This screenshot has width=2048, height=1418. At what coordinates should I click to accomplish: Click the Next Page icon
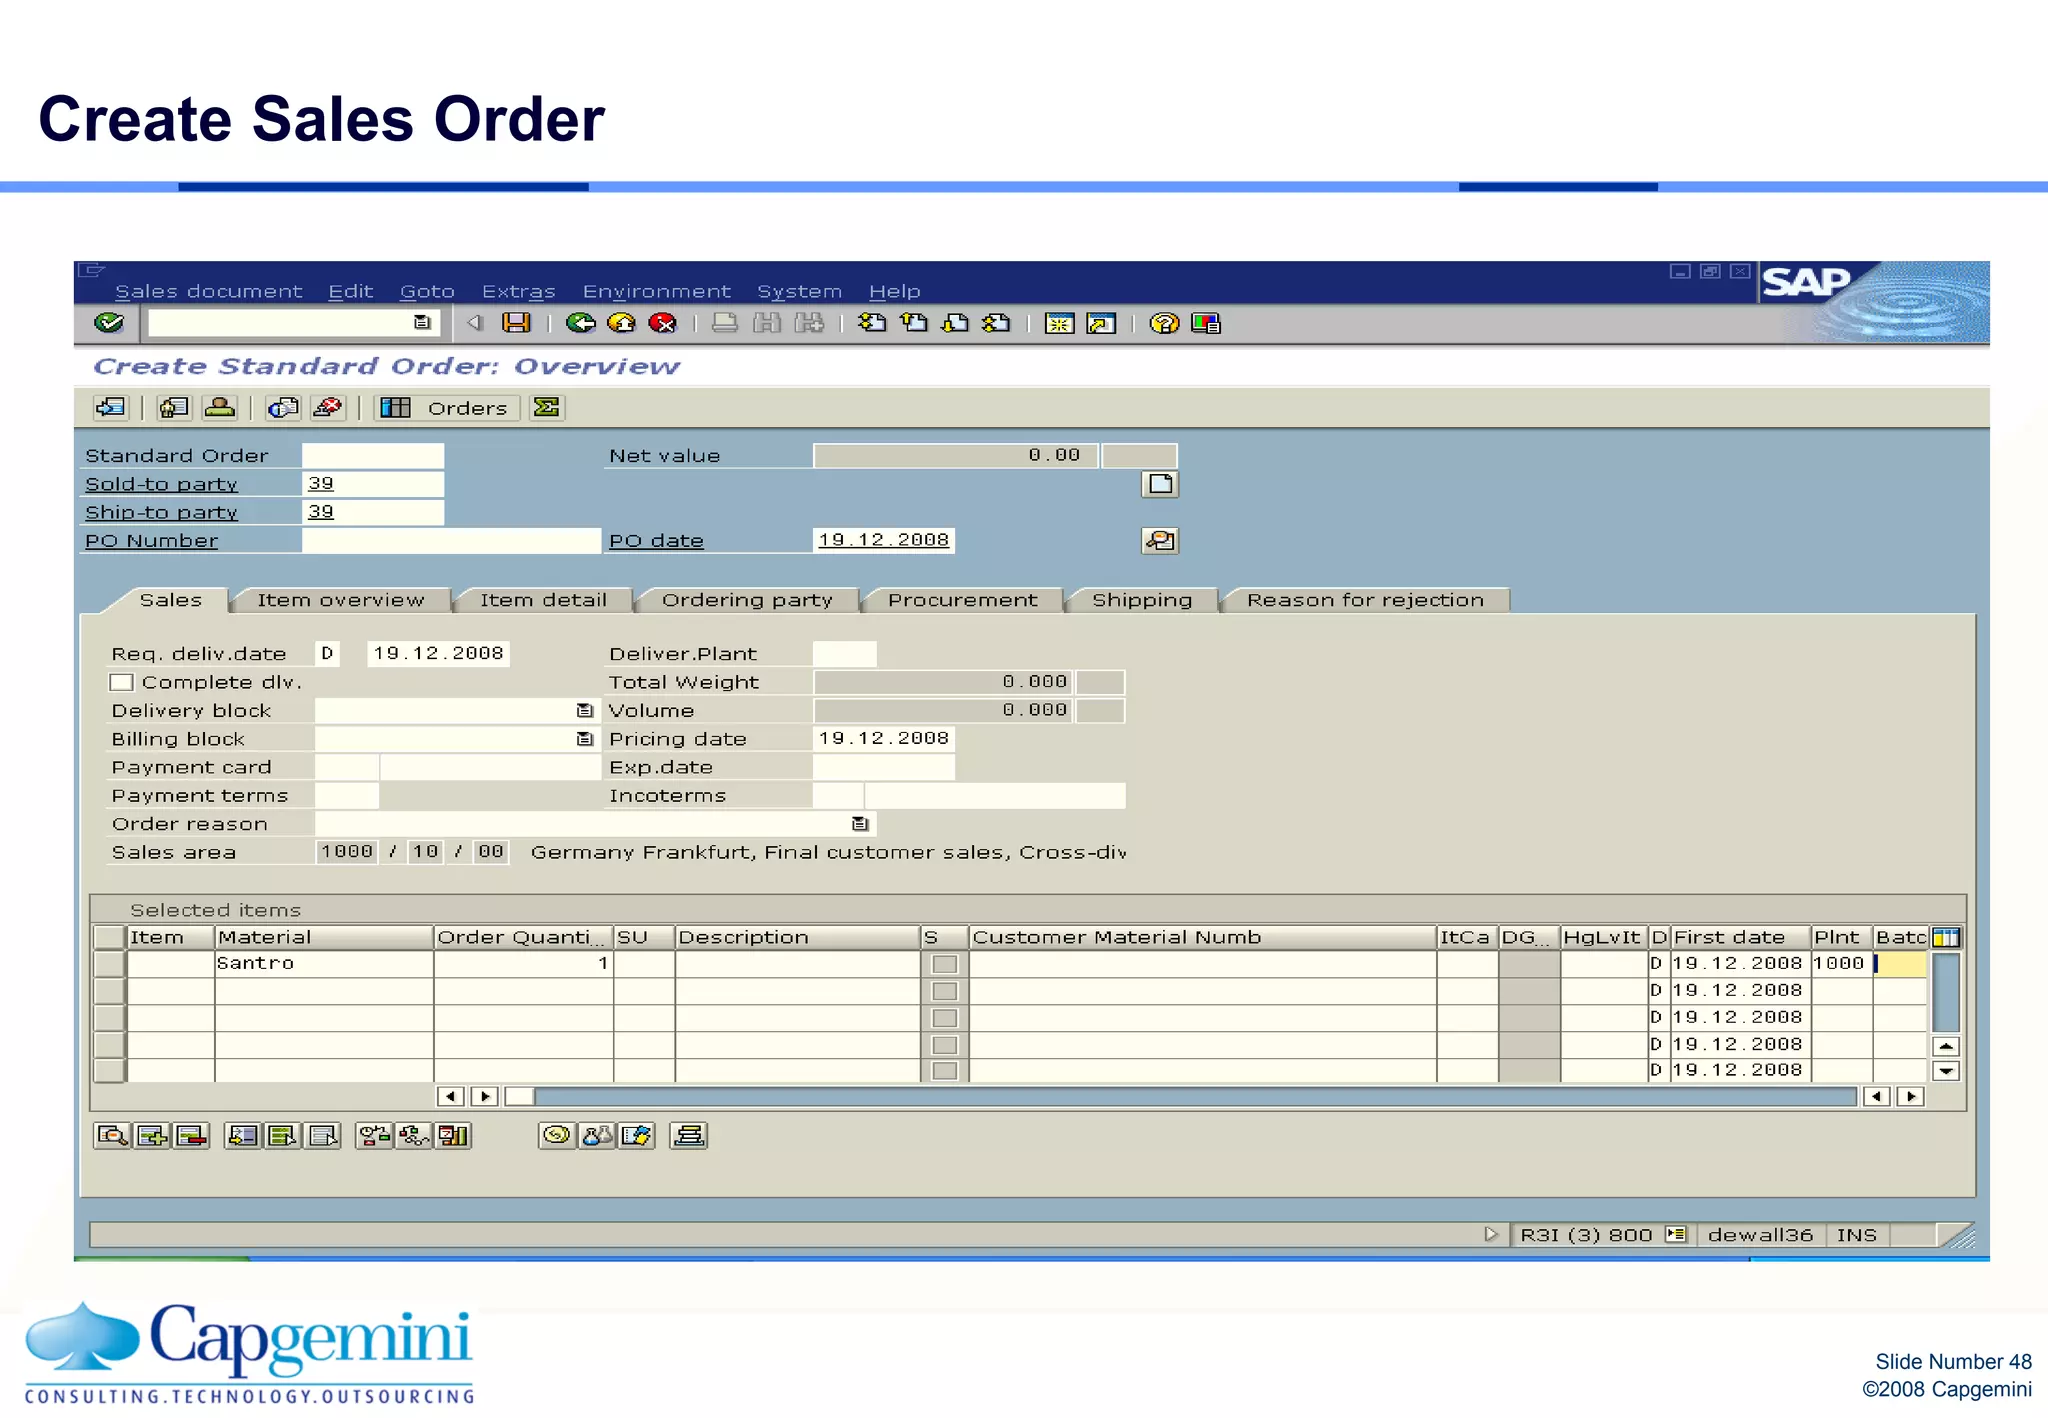point(956,323)
